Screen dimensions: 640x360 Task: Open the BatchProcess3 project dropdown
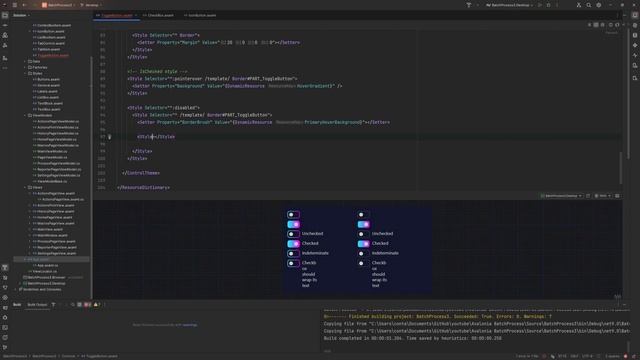59,5
